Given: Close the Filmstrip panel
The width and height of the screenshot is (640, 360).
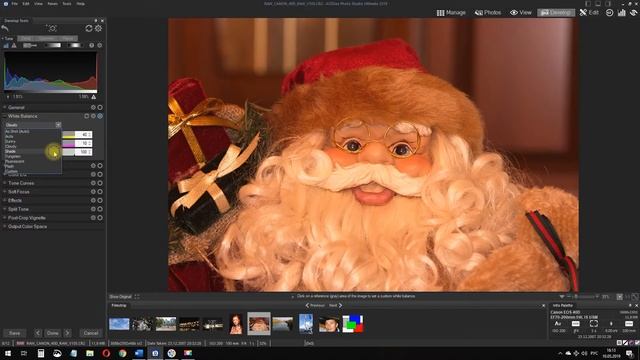Looking at the screenshot, I should click(543, 305).
